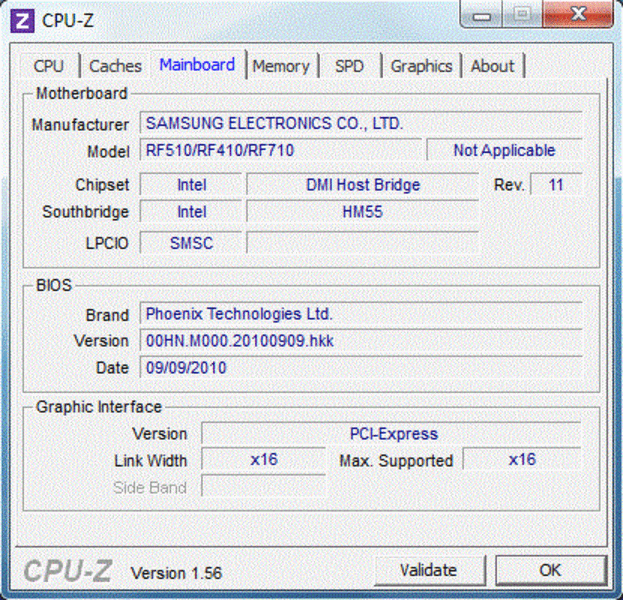Click the Southbridge vendor Intel field
Image resolution: width=623 pixels, height=600 pixels.
[x=191, y=212]
